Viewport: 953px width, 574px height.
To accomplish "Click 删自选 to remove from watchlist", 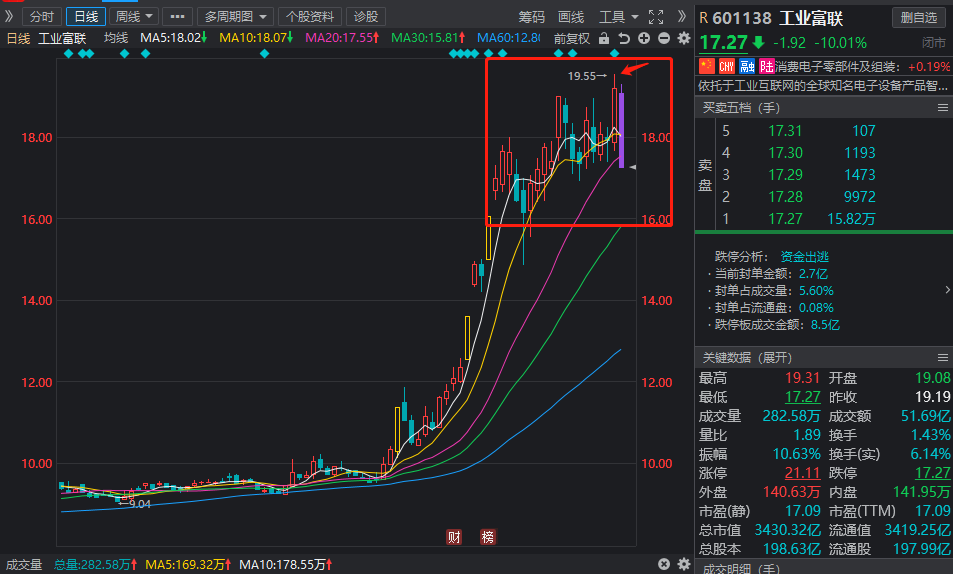I will point(919,17).
